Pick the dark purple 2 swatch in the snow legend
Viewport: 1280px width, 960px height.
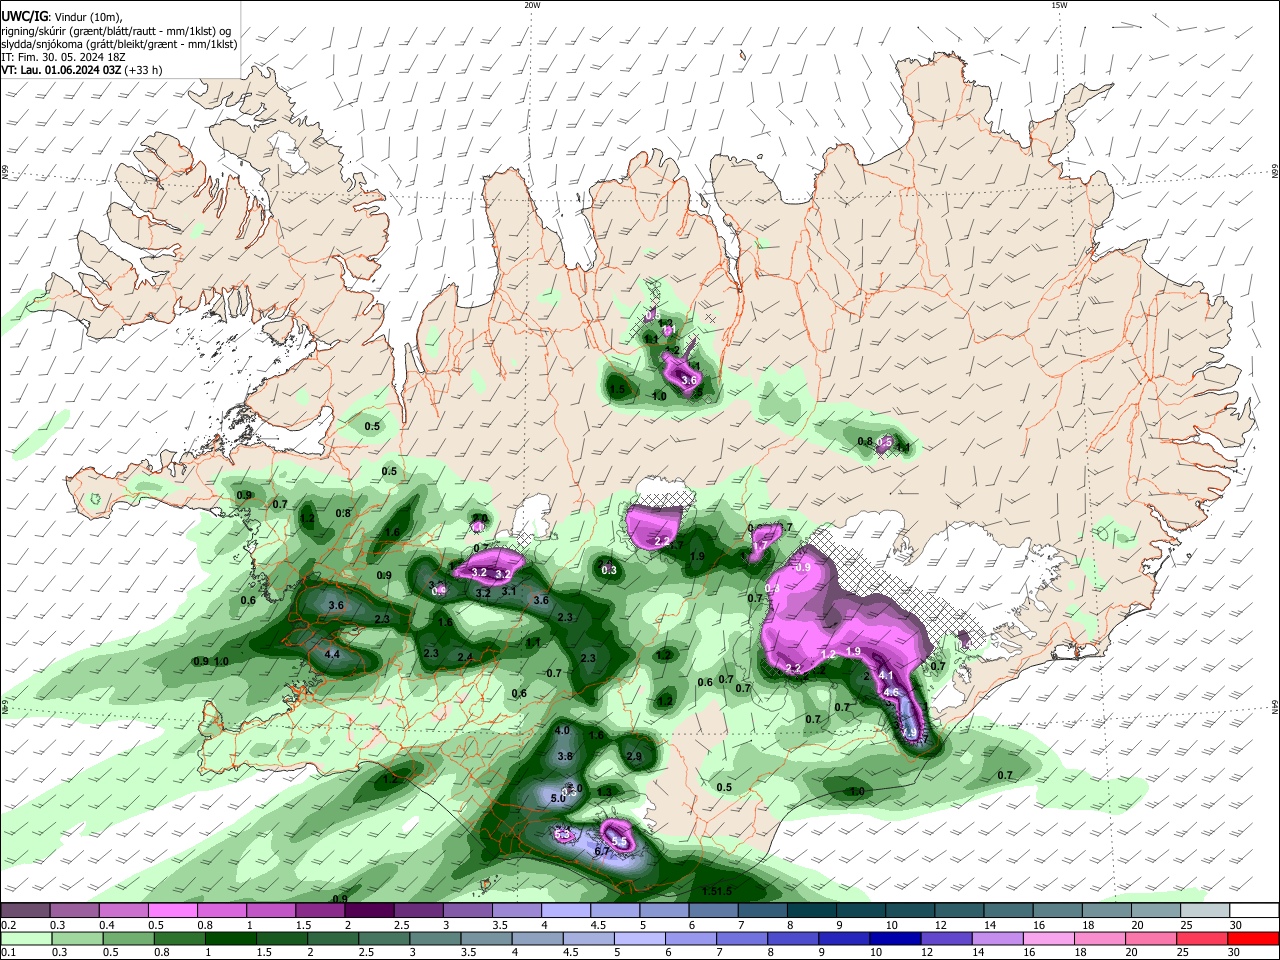click(368, 911)
